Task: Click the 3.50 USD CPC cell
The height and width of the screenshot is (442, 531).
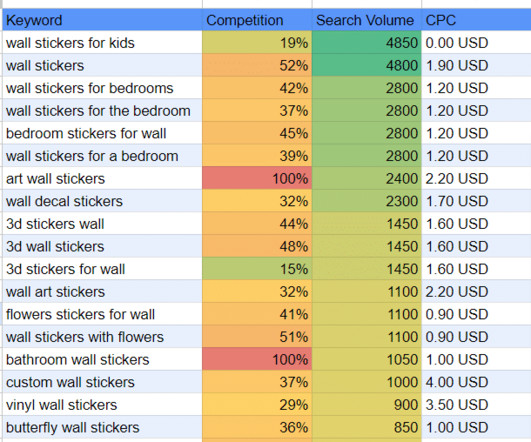Action: 476,405
